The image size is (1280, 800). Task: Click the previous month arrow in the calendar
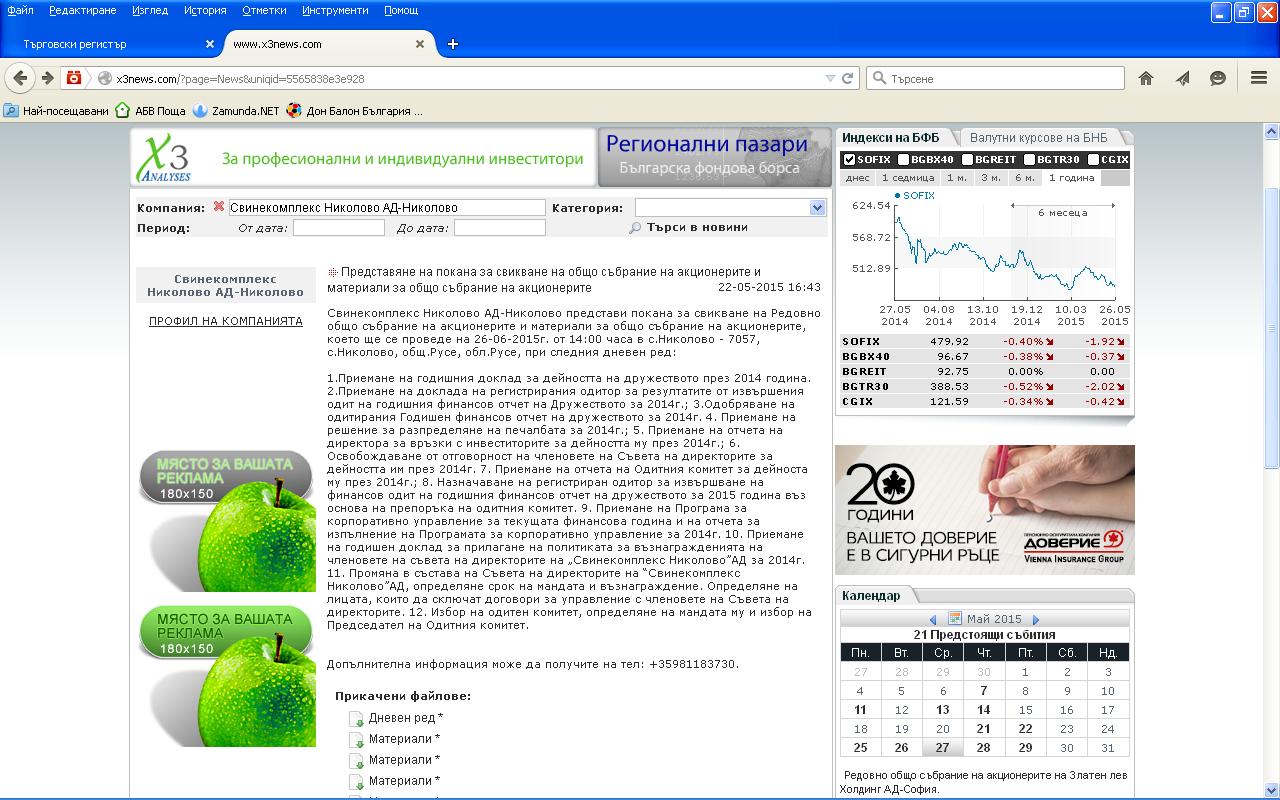pyautogui.click(x=933, y=620)
